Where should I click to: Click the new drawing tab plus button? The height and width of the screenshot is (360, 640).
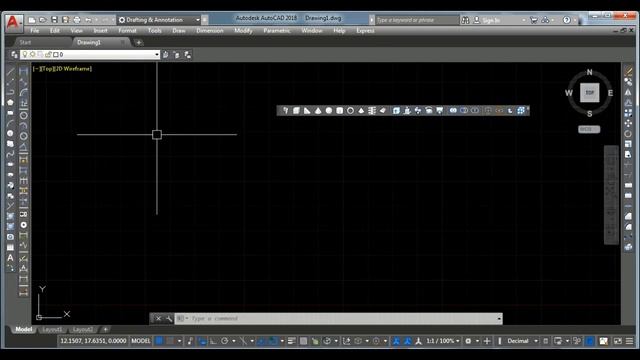139,42
